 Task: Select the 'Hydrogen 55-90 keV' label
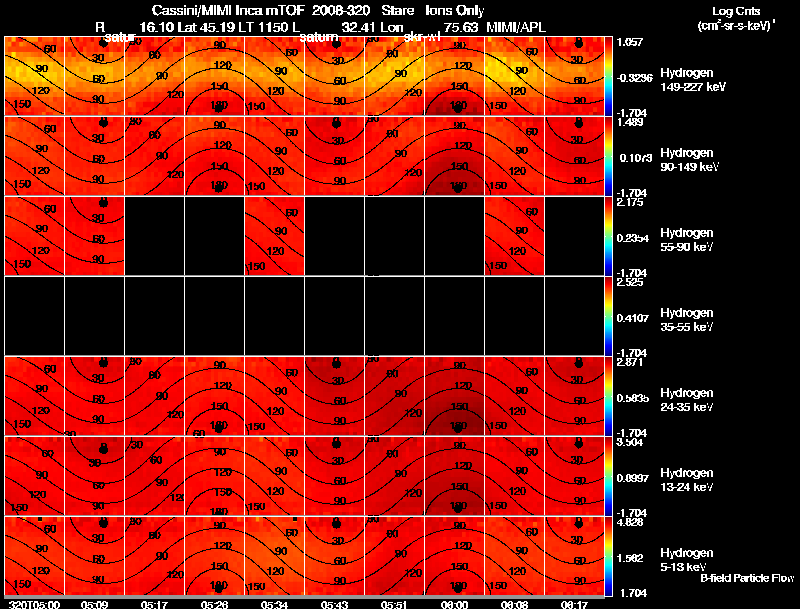(687, 240)
